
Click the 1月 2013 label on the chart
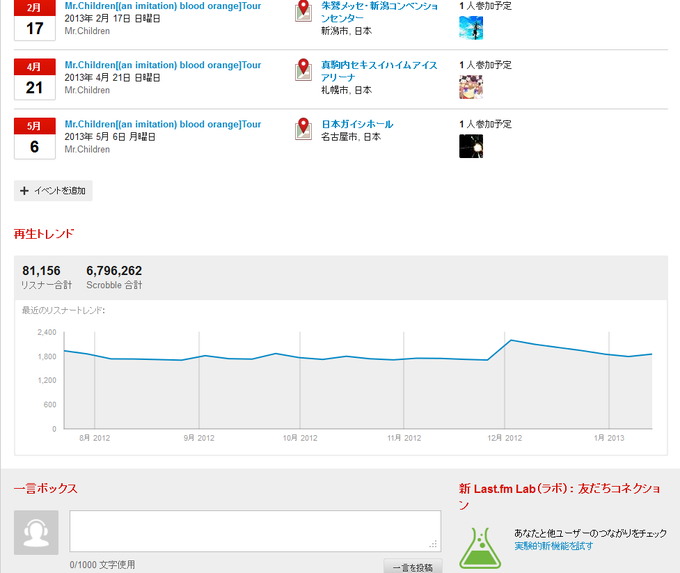coord(609,438)
